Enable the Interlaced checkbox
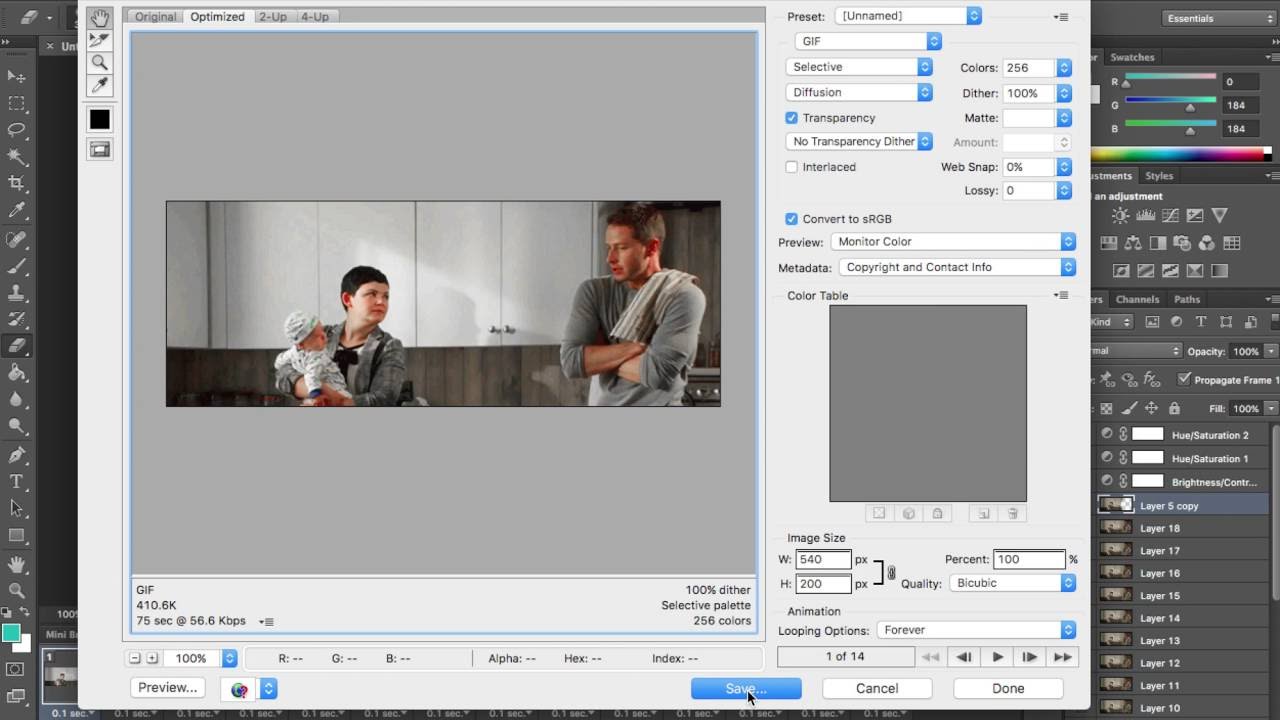This screenshot has height=720, width=1280. click(x=791, y=167)
